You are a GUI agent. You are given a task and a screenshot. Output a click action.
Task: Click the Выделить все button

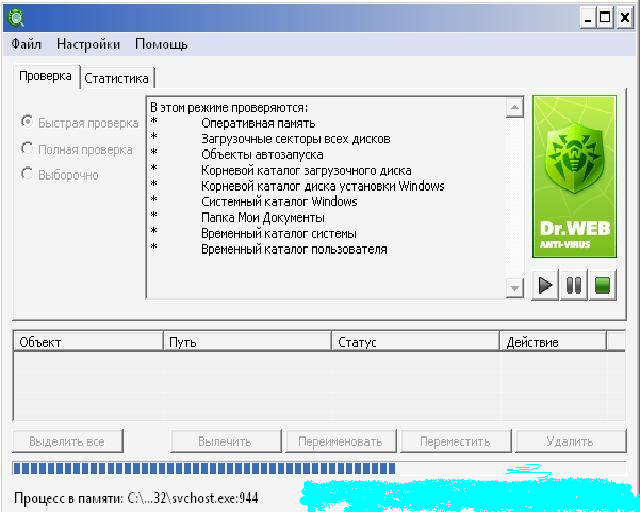68,441
